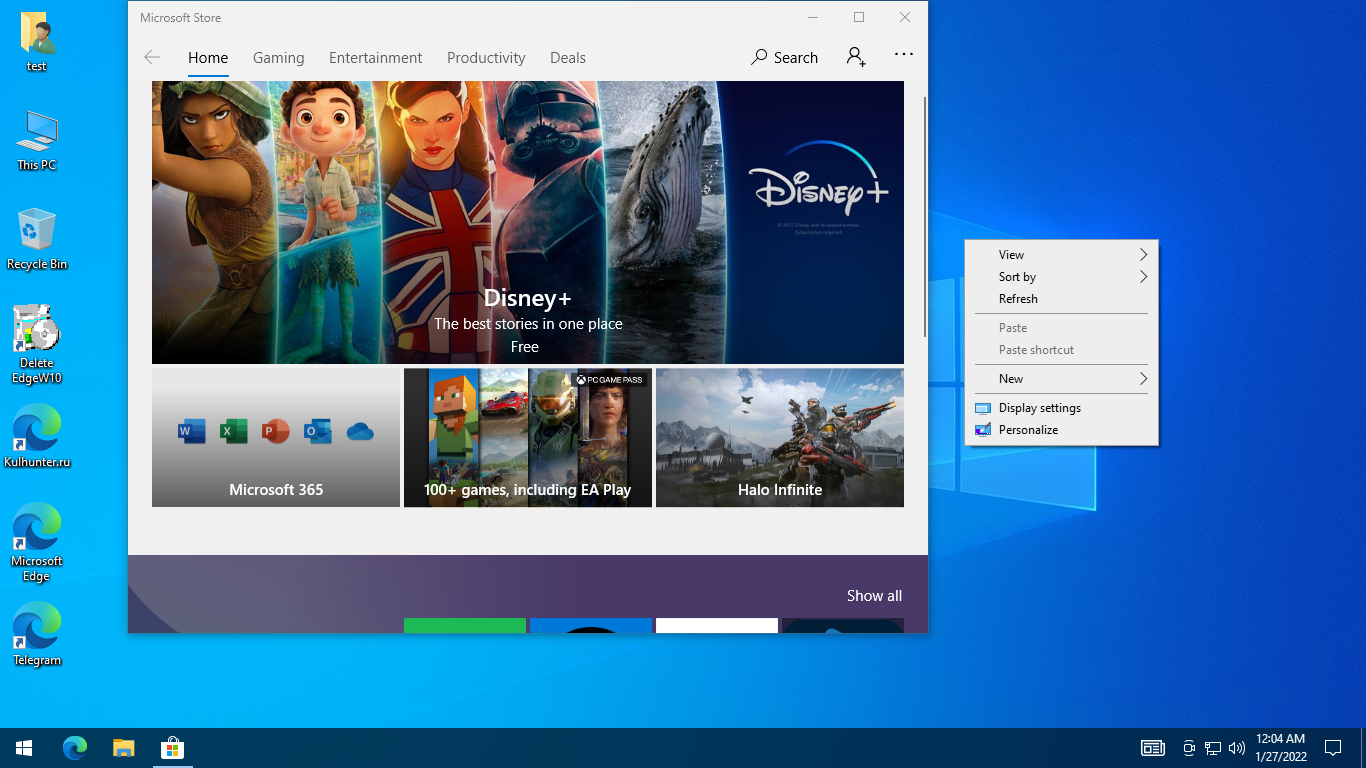Open the account sign-in person icon
This screenshot has width=1366, height=768.
(856, 57)
